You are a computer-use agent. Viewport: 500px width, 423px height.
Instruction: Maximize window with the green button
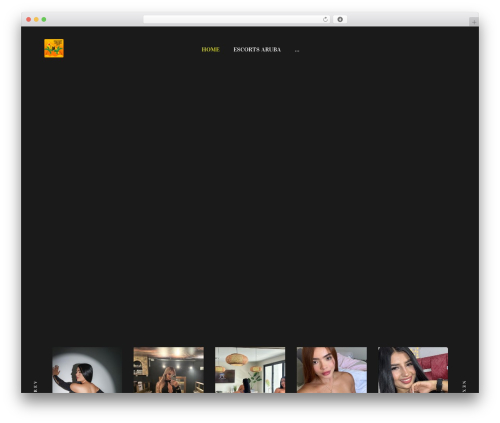(44, 20)
